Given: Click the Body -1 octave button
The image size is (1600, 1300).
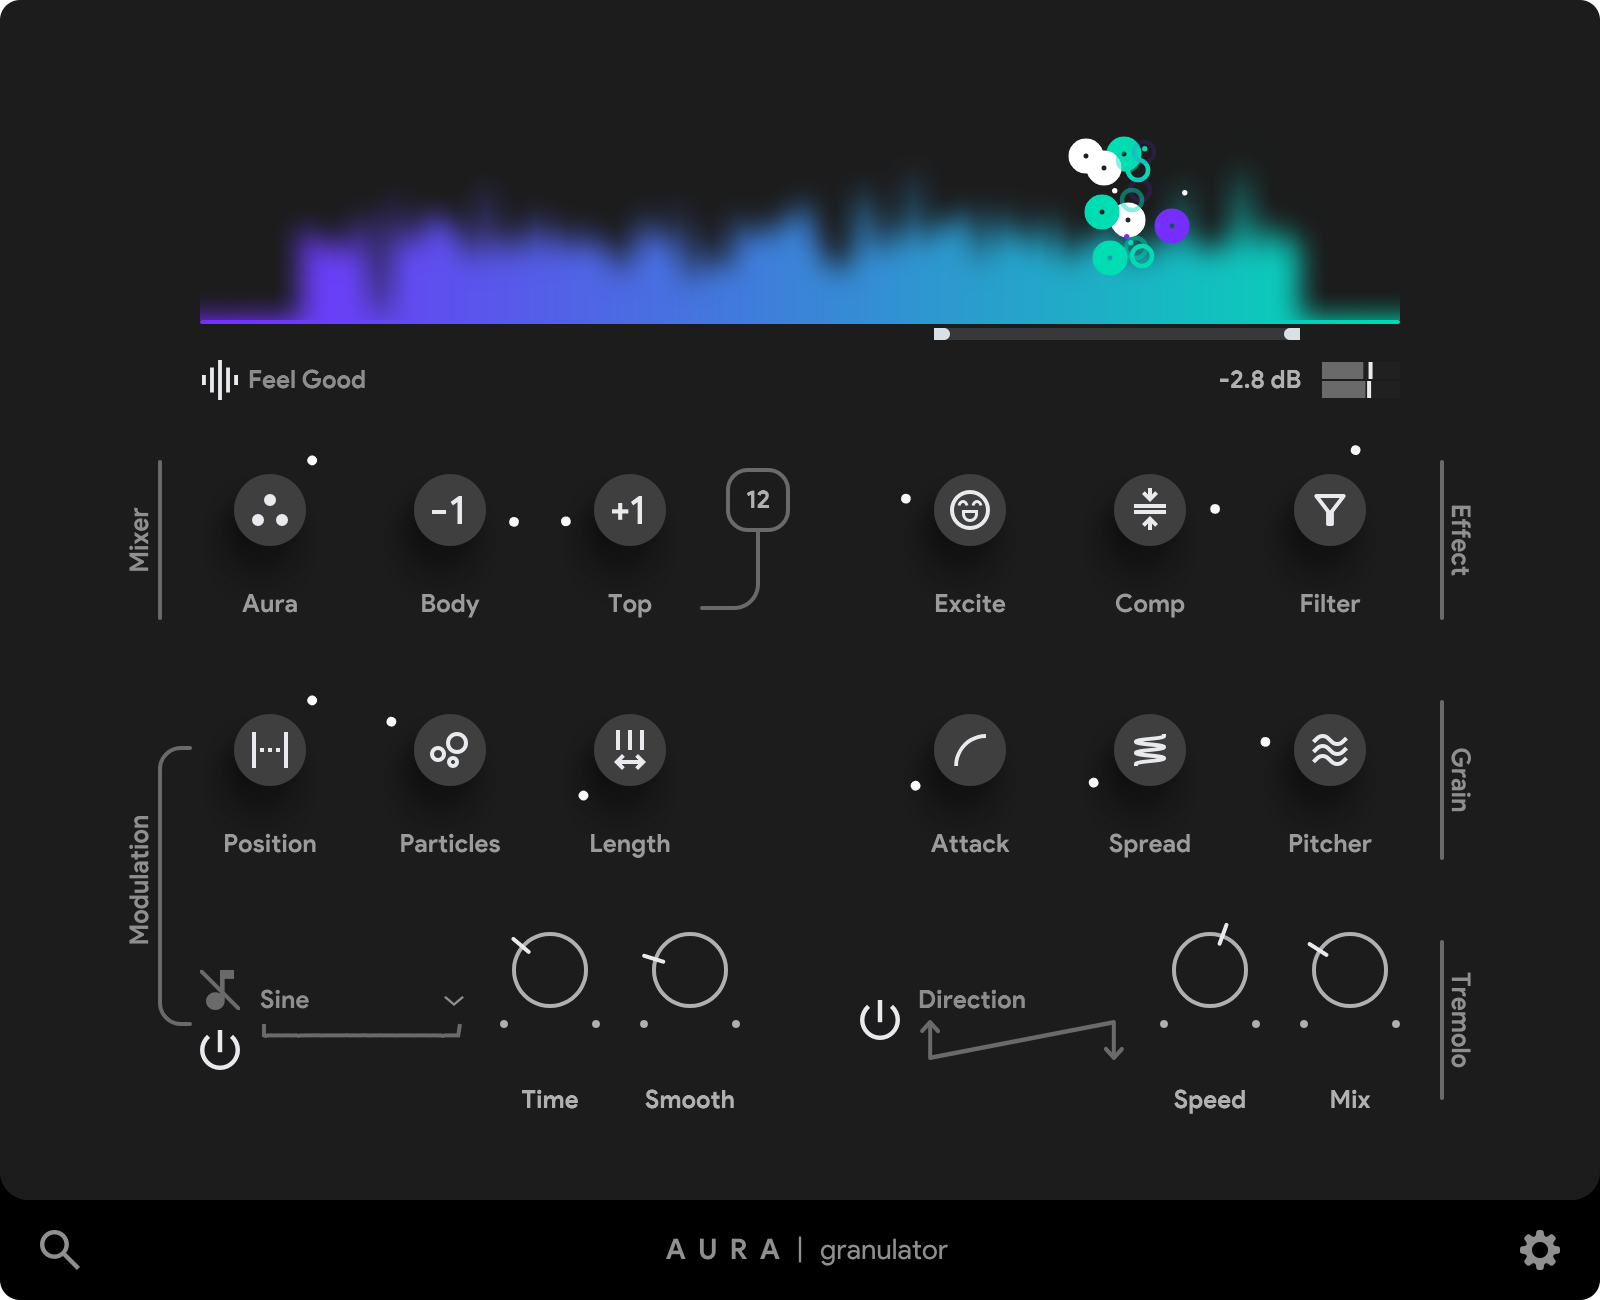Looking at the screenshot, I should 450,510.
